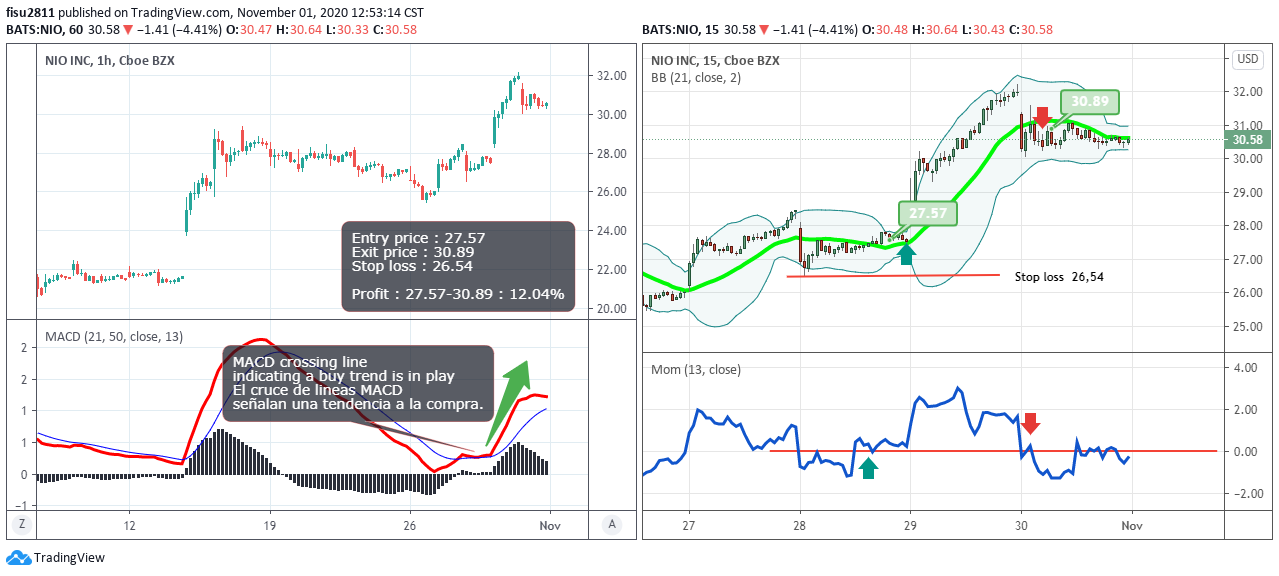Click the TradingView logo icon
This screenshot has height=576, width=1279.
click(18, 558)
